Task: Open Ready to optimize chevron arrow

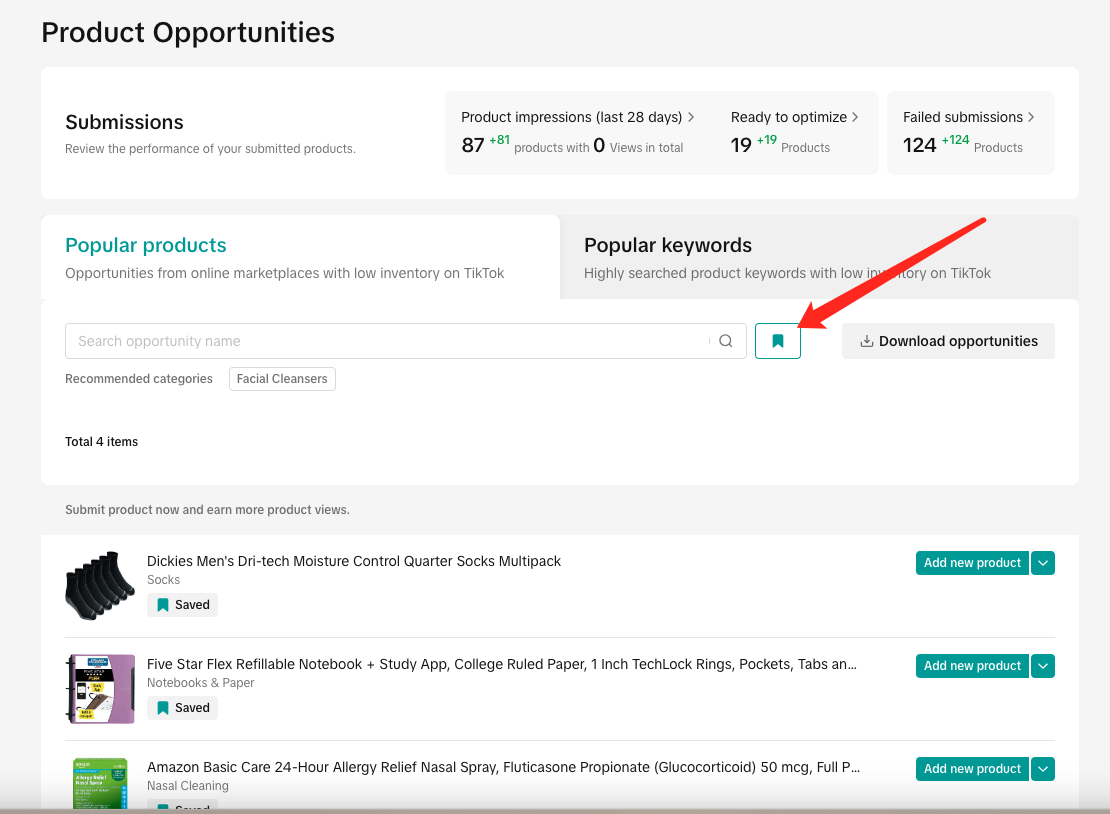Action: coord(855,117)
